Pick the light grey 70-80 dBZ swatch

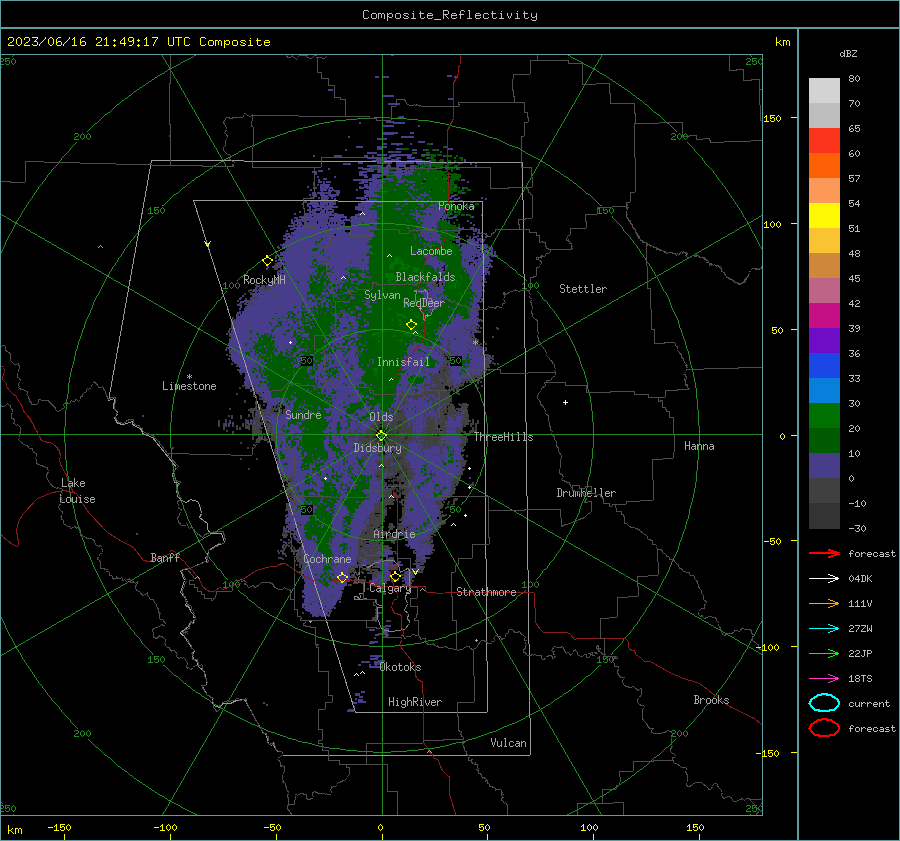point(824,91)
